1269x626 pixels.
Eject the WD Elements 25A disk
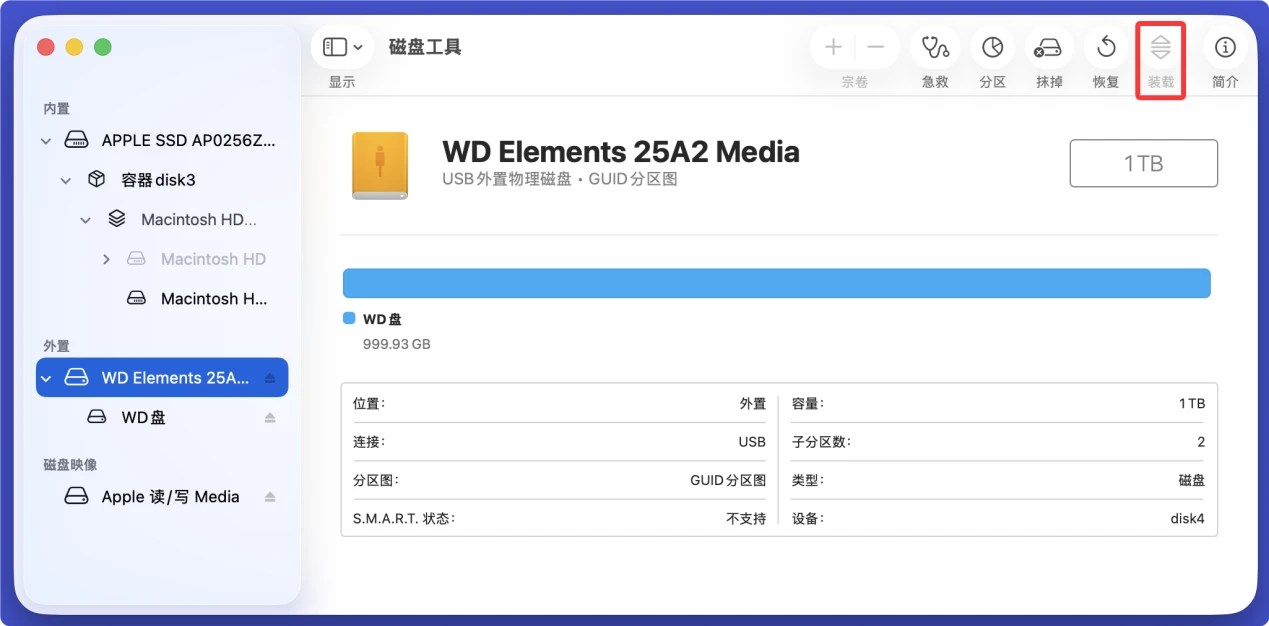[x=270, y=378]
